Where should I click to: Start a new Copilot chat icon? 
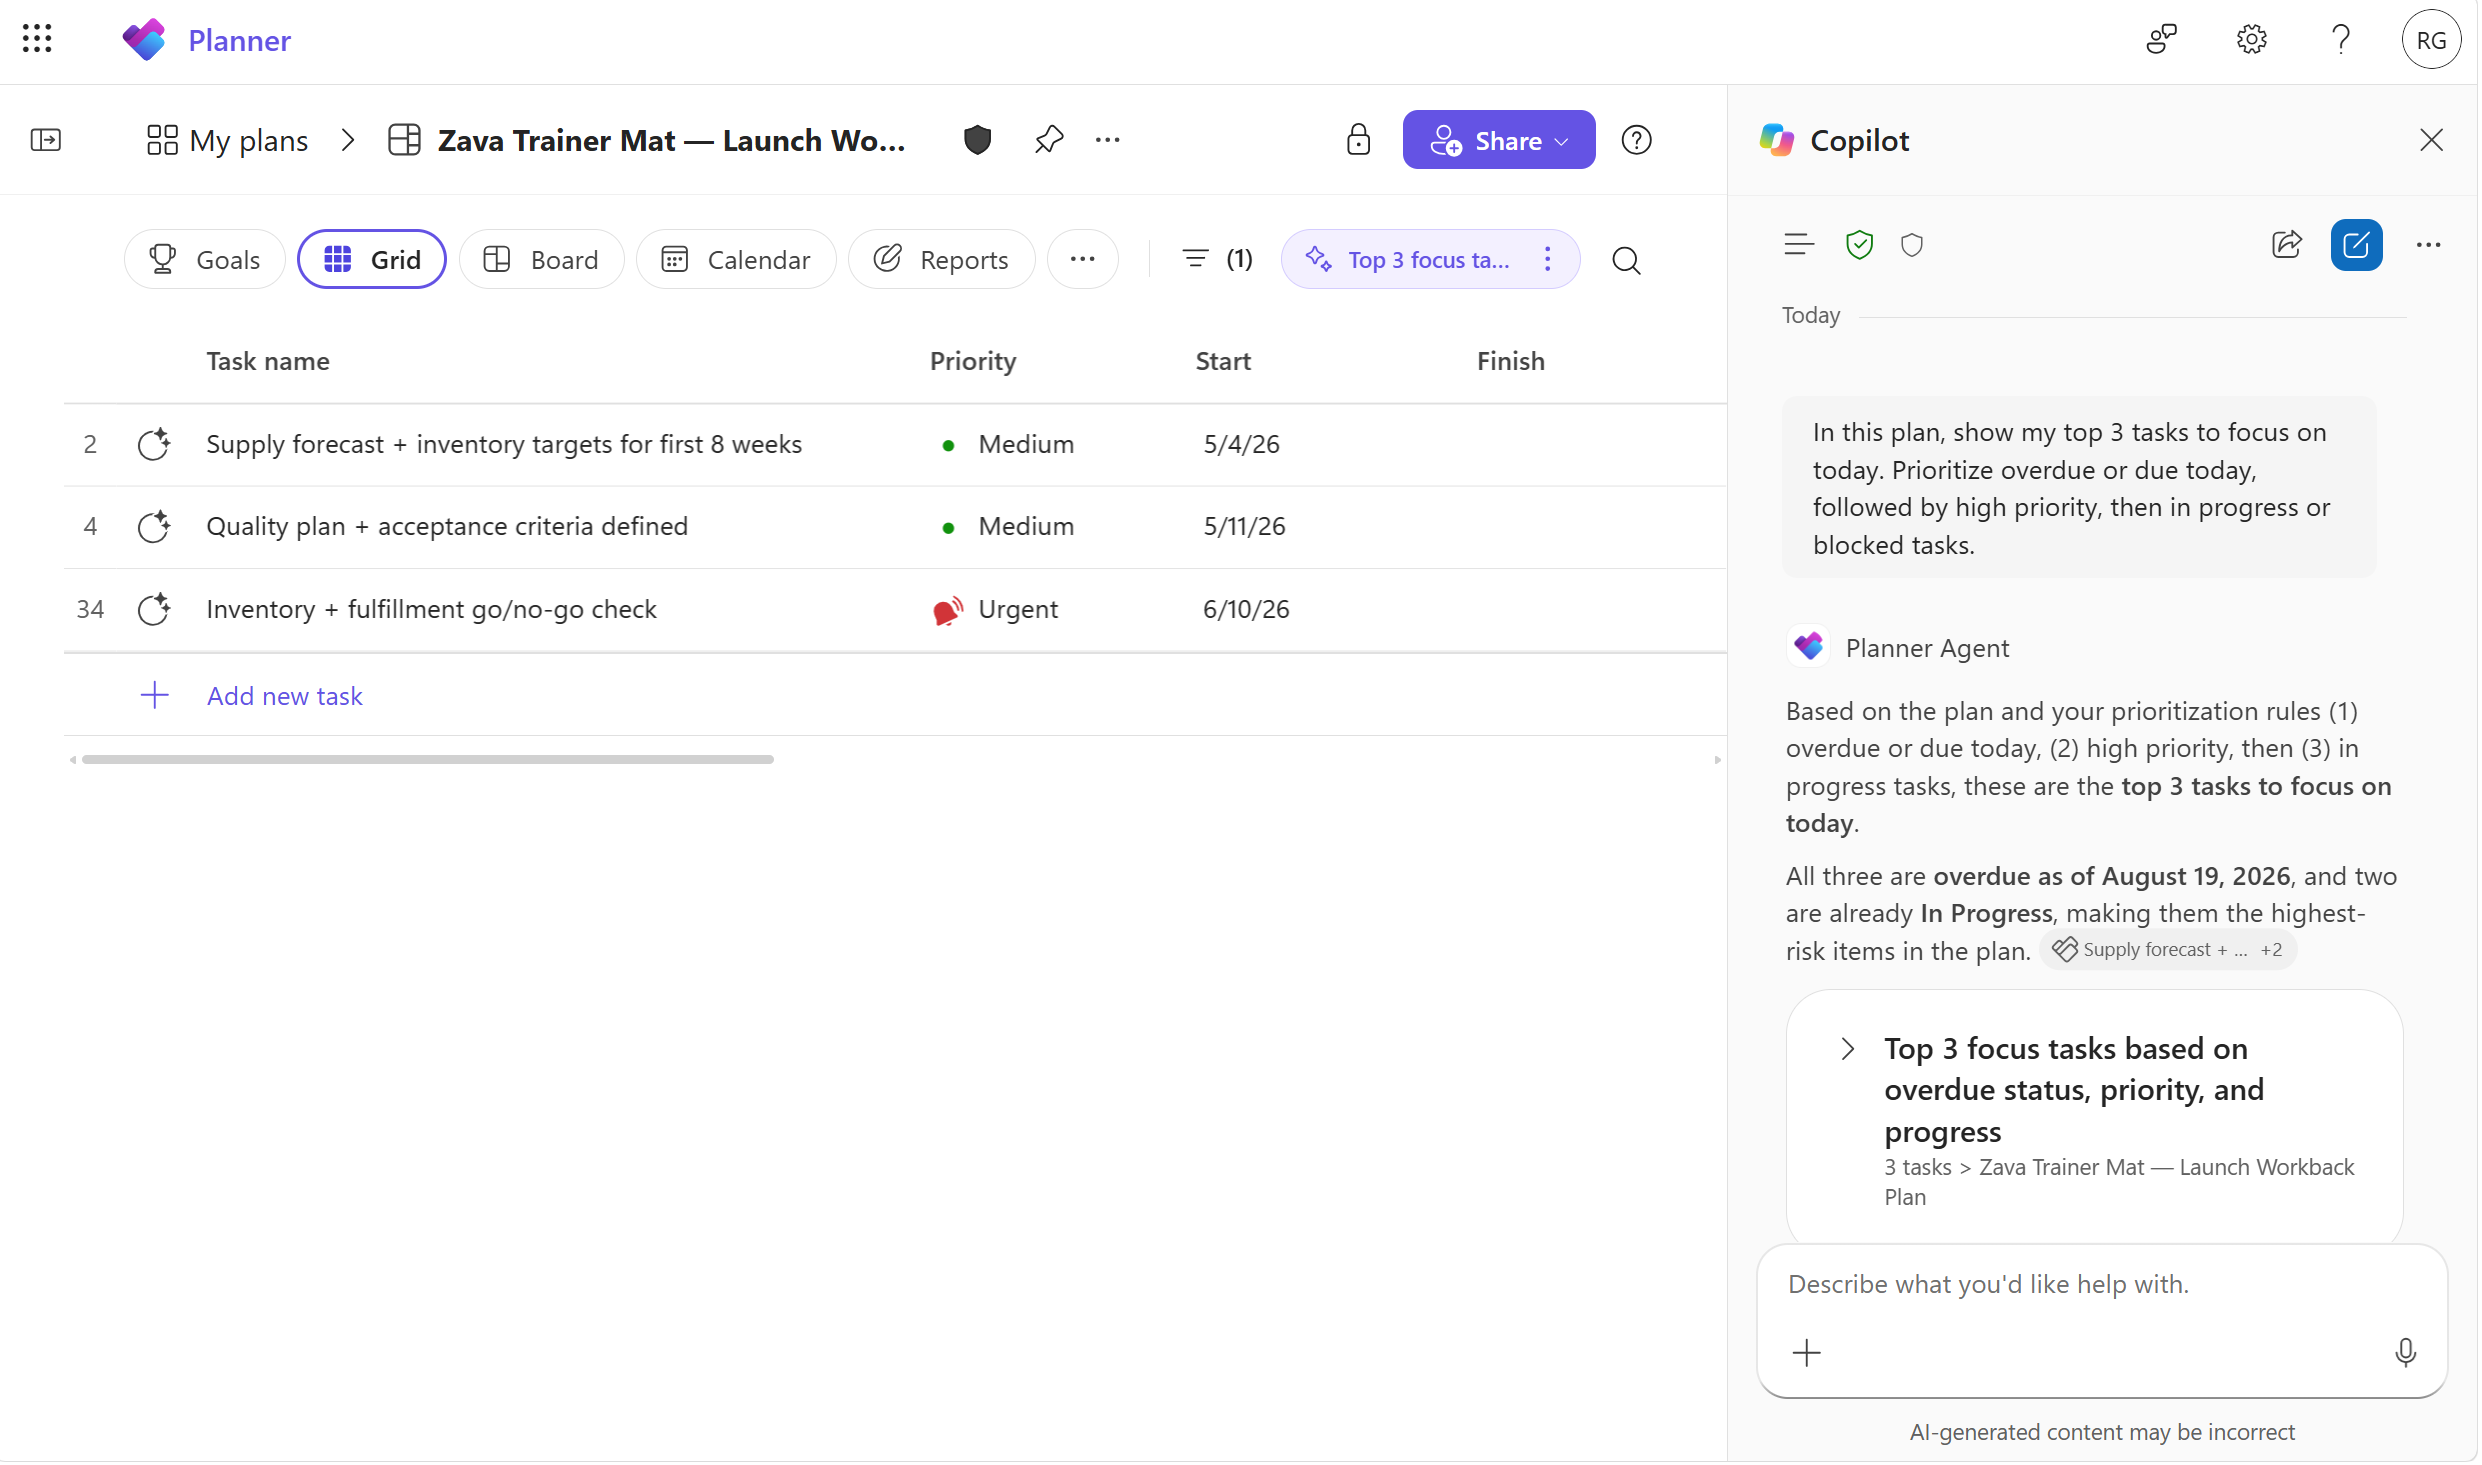[x=2356, y=245]
